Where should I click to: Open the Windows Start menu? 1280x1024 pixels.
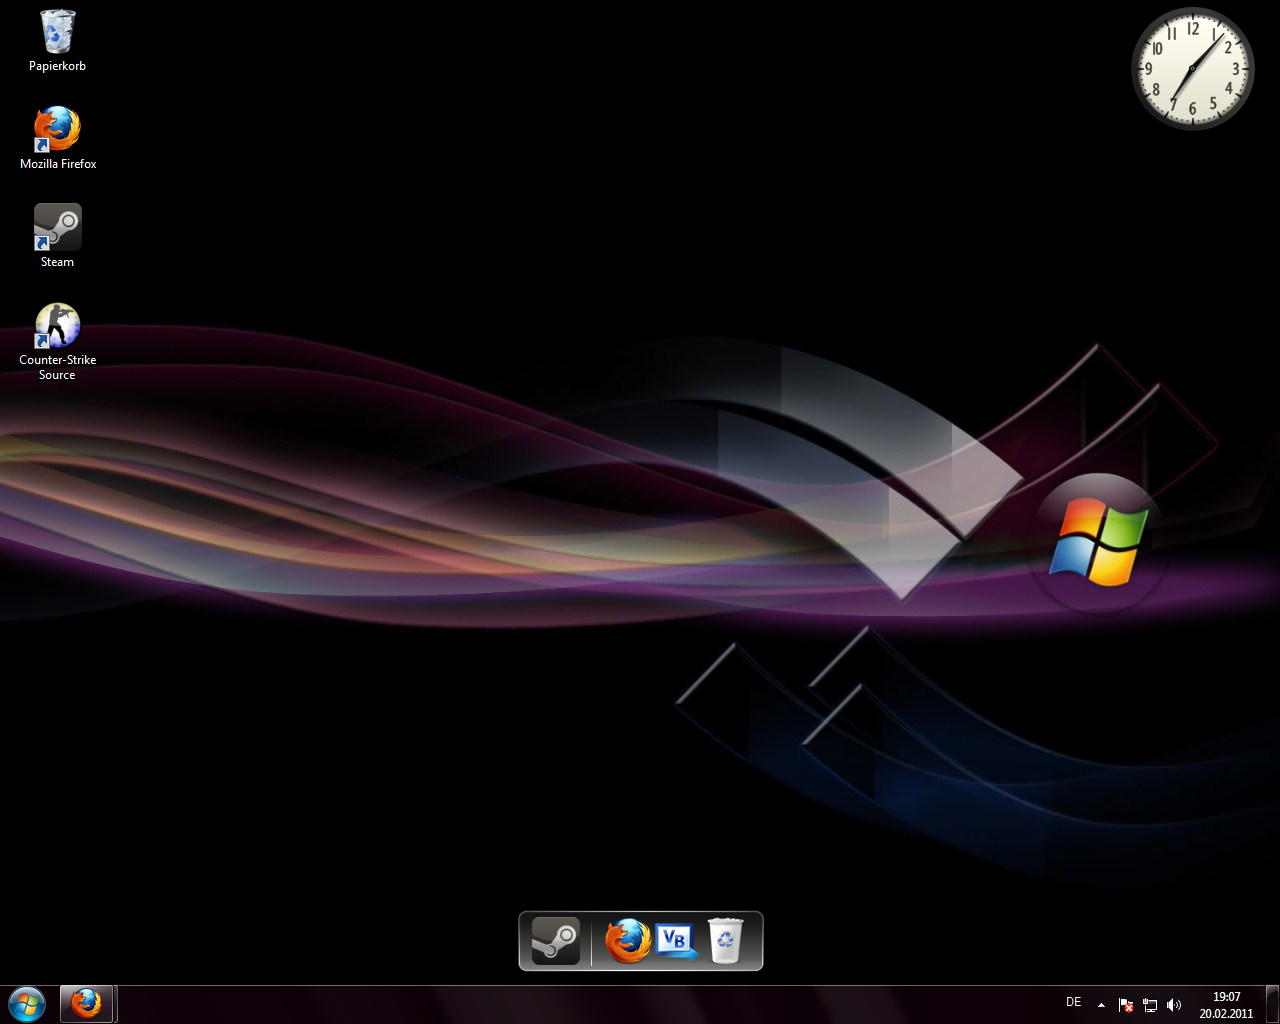[x=27, y=1004]
